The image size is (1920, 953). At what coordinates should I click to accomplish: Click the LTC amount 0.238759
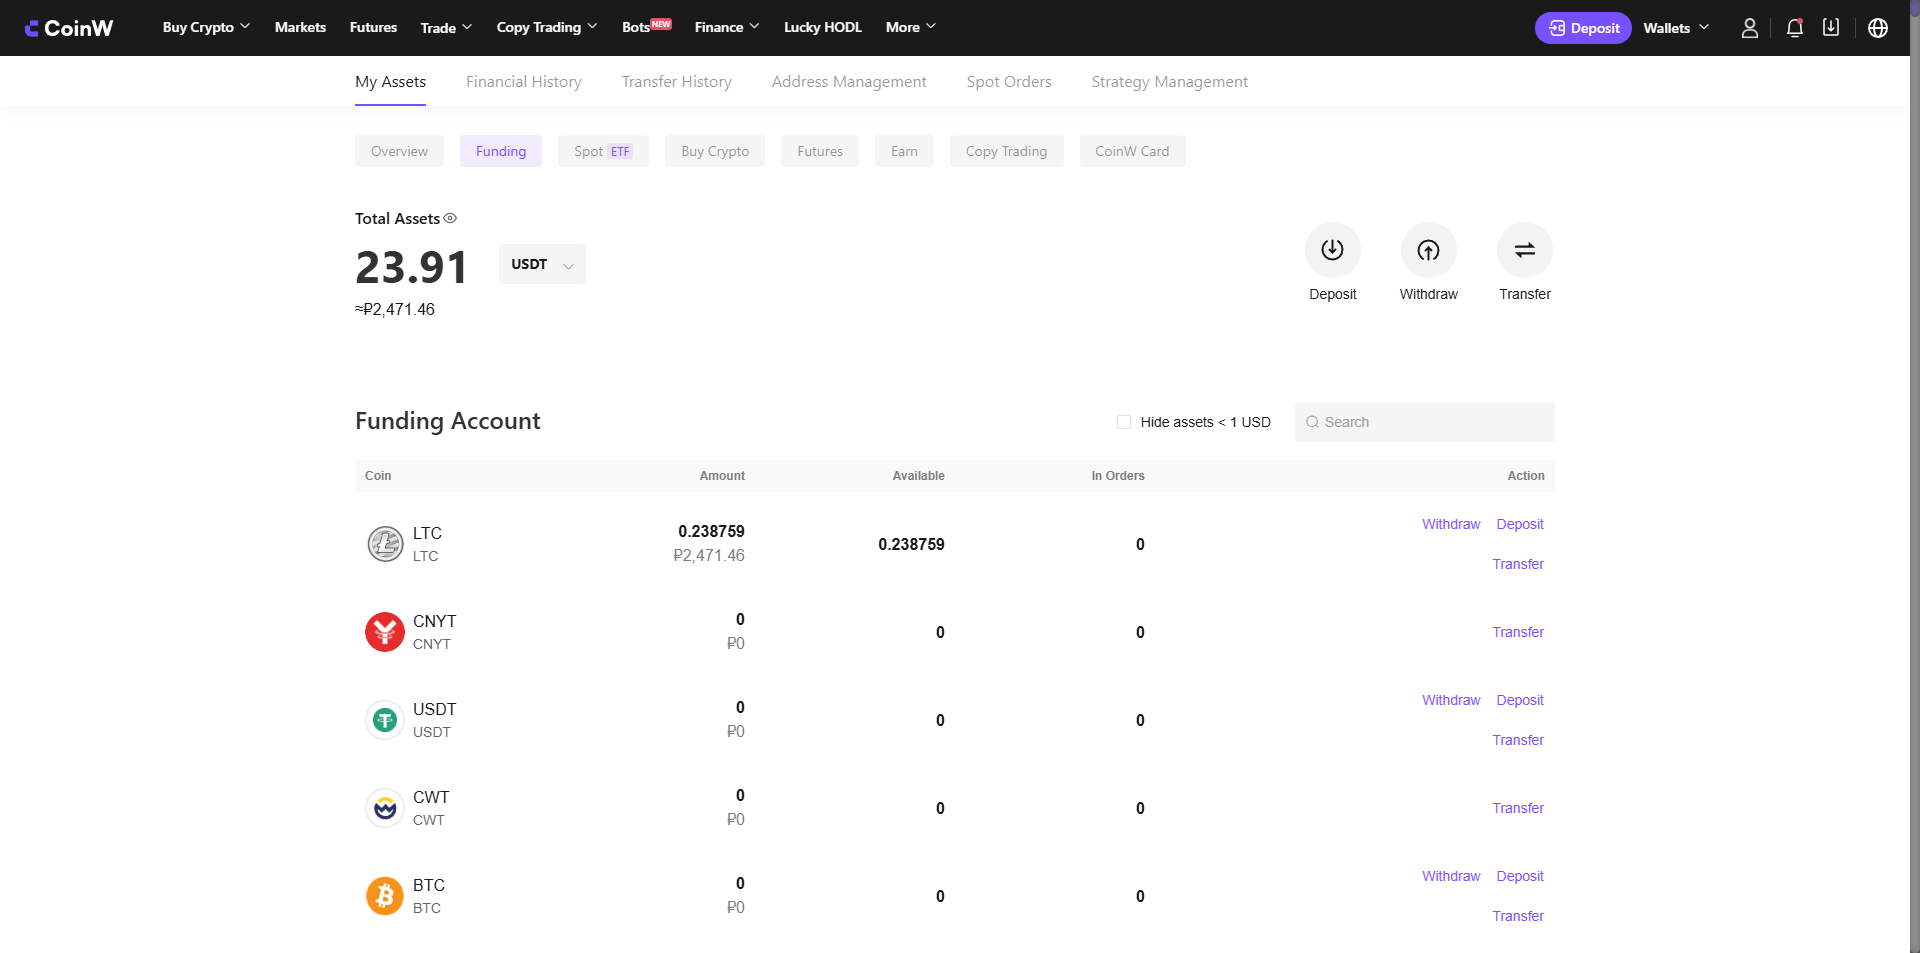(x=711, y=531)
